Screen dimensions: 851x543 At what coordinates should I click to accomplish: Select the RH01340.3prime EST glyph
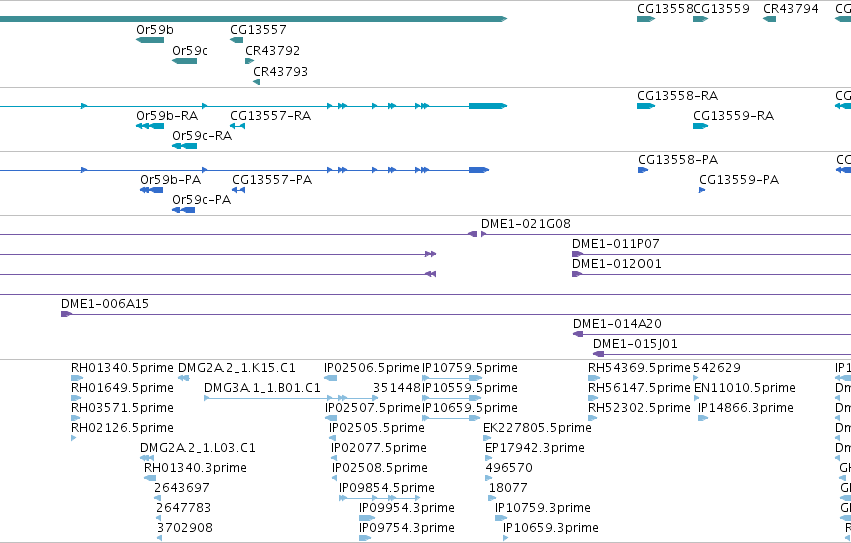click(x=150, y=478)
